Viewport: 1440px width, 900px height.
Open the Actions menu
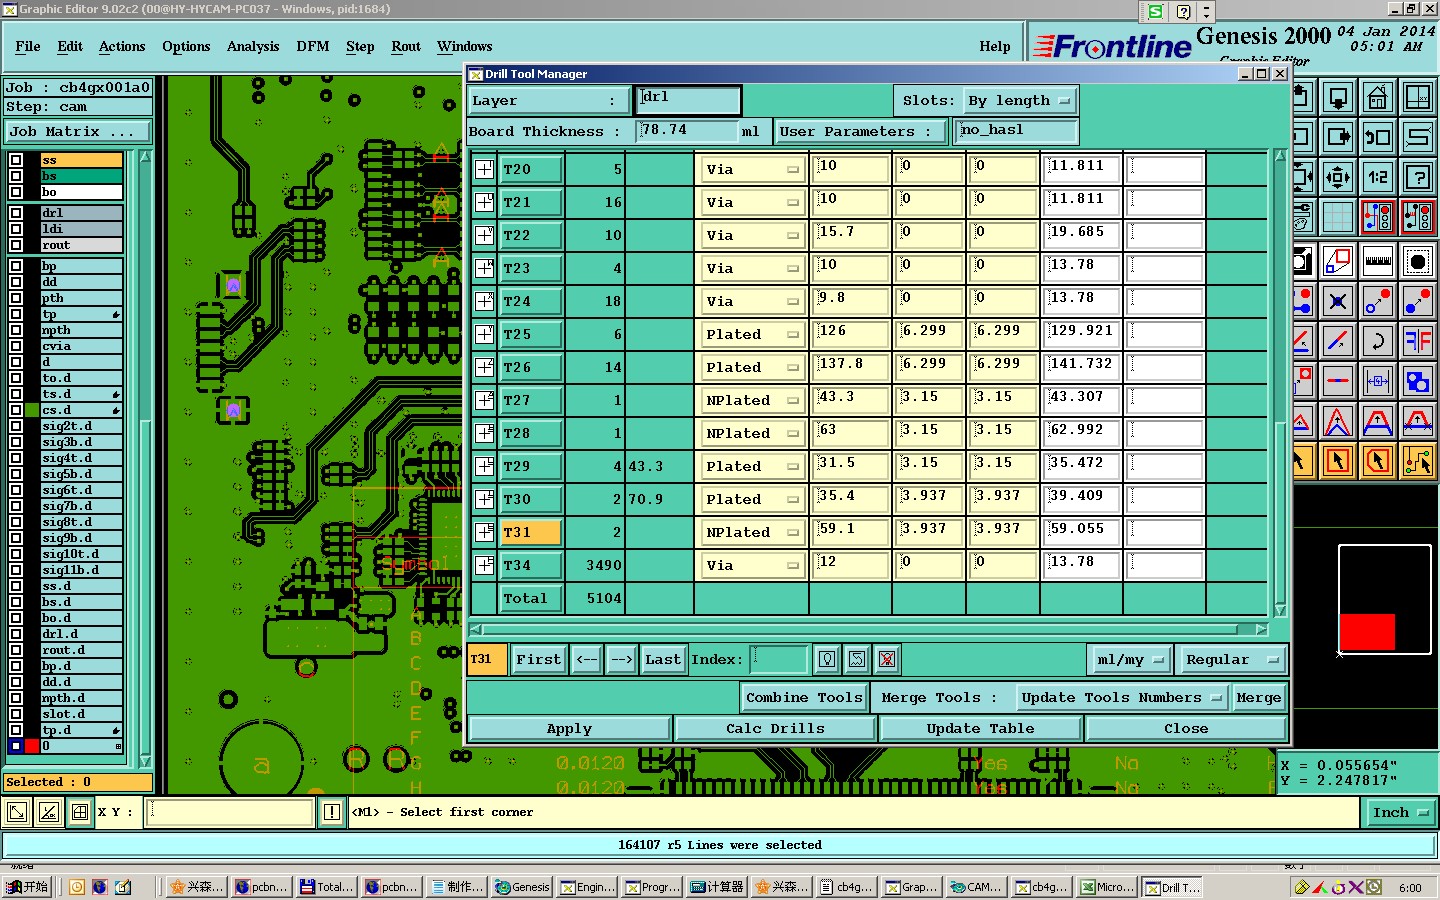pyautogui.click(x=122, y=47)
